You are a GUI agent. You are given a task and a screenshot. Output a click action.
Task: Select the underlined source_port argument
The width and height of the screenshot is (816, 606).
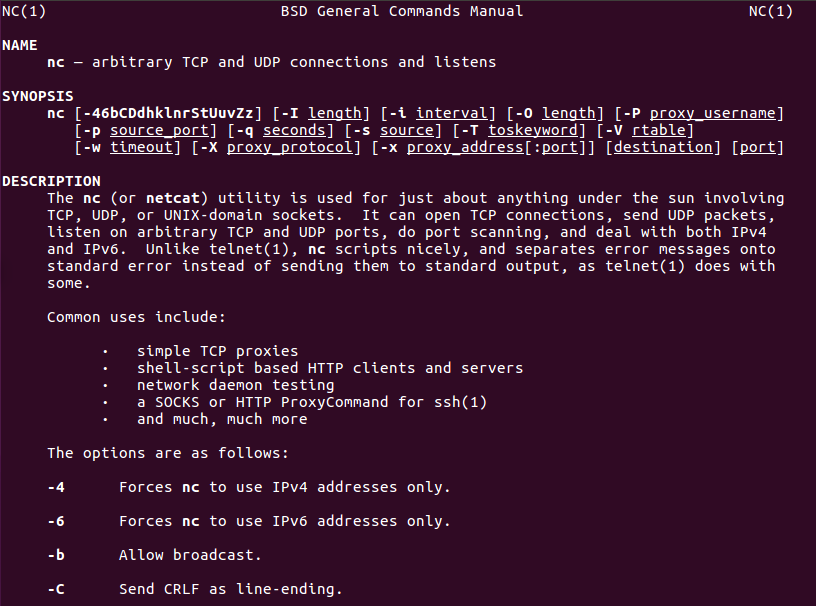click(x=159, y=130)
